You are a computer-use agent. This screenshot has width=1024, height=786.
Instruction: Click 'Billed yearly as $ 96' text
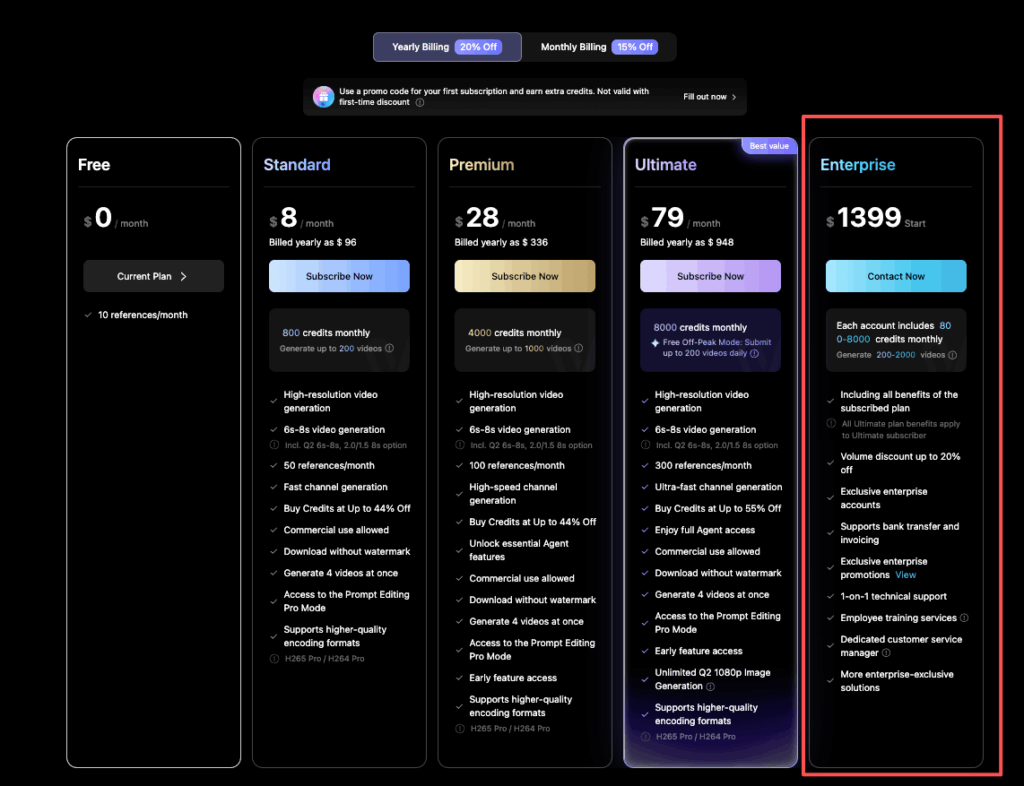pyautogui.click(x=313, y=242)
